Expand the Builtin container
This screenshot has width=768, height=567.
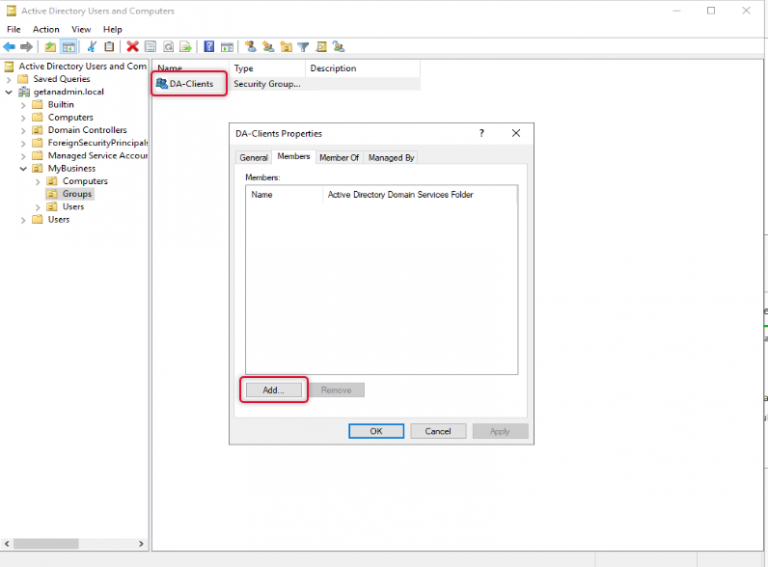coord(23,105)
